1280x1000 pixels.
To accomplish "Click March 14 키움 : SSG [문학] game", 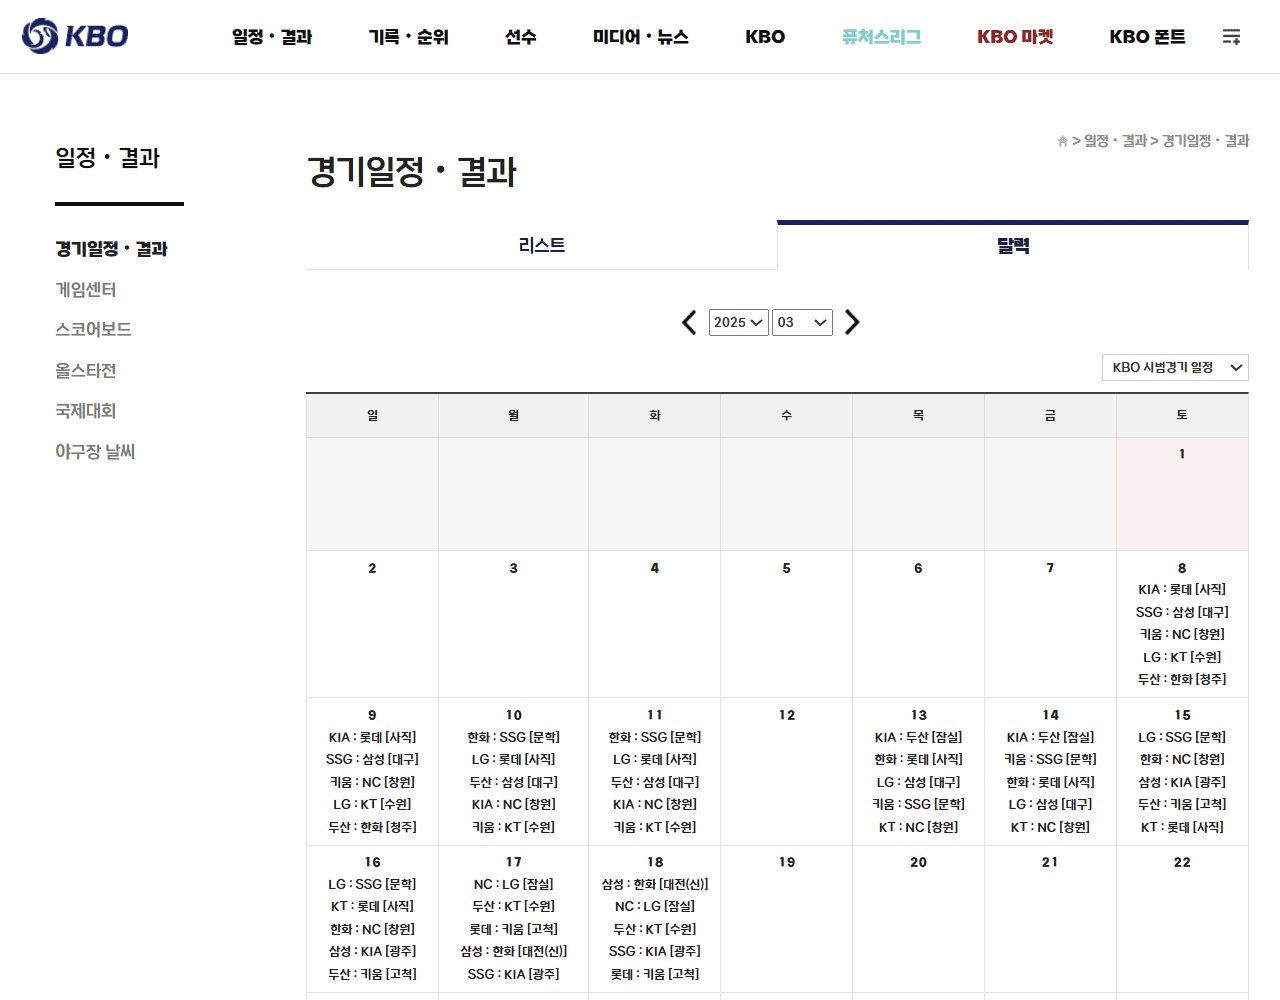I will click(x=1050, y=759).
